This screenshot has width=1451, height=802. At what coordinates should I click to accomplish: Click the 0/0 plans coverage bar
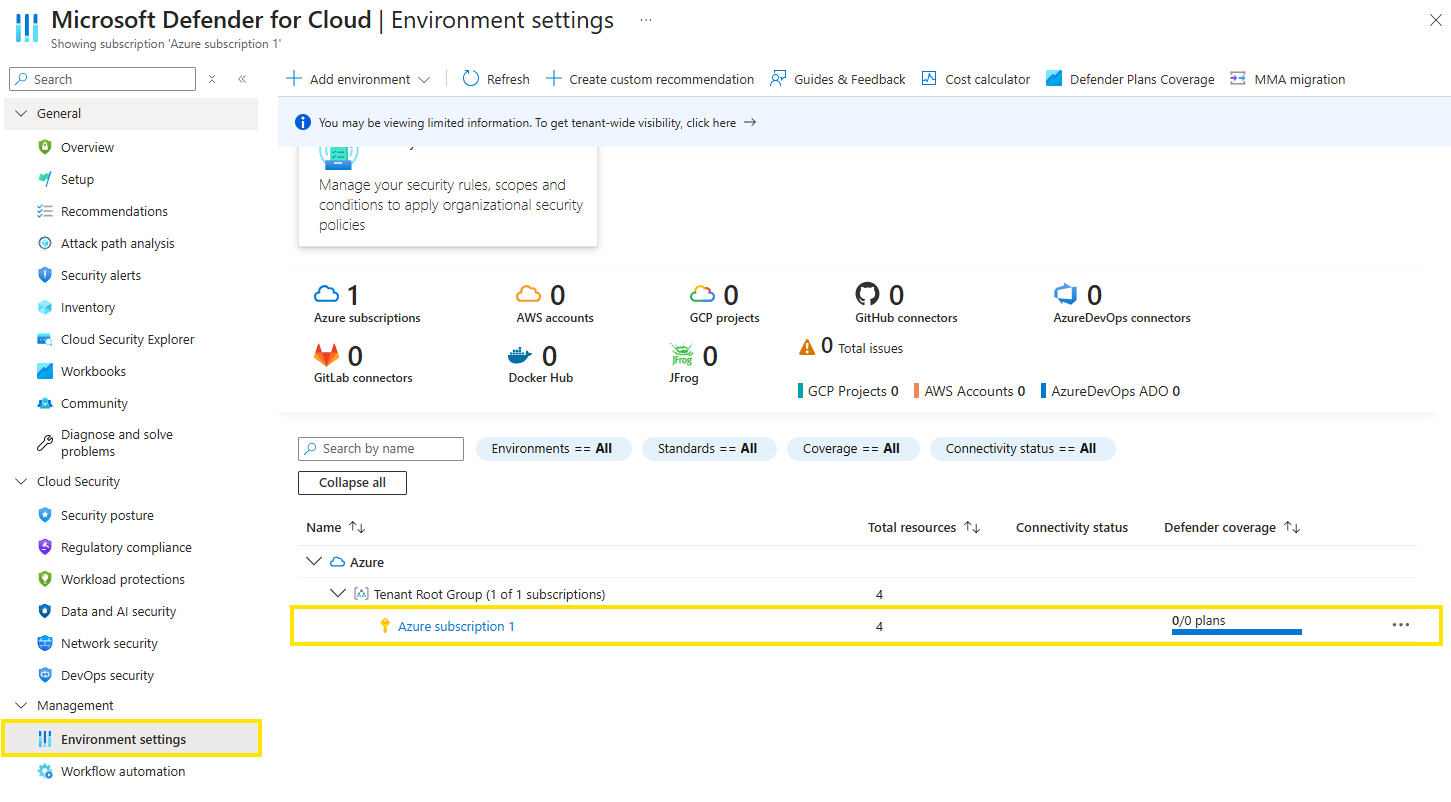tap(1237, 632)
